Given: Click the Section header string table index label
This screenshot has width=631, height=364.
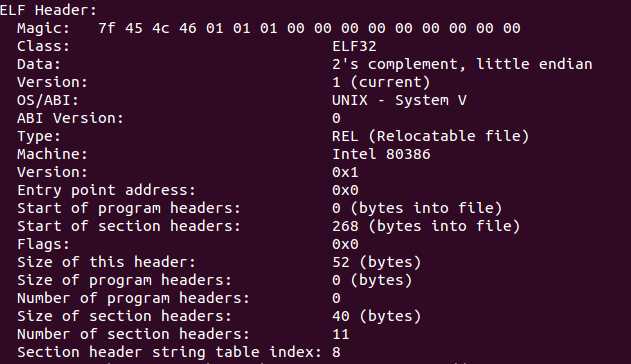Looking at the screenshot, I should [x=169, y=352].
